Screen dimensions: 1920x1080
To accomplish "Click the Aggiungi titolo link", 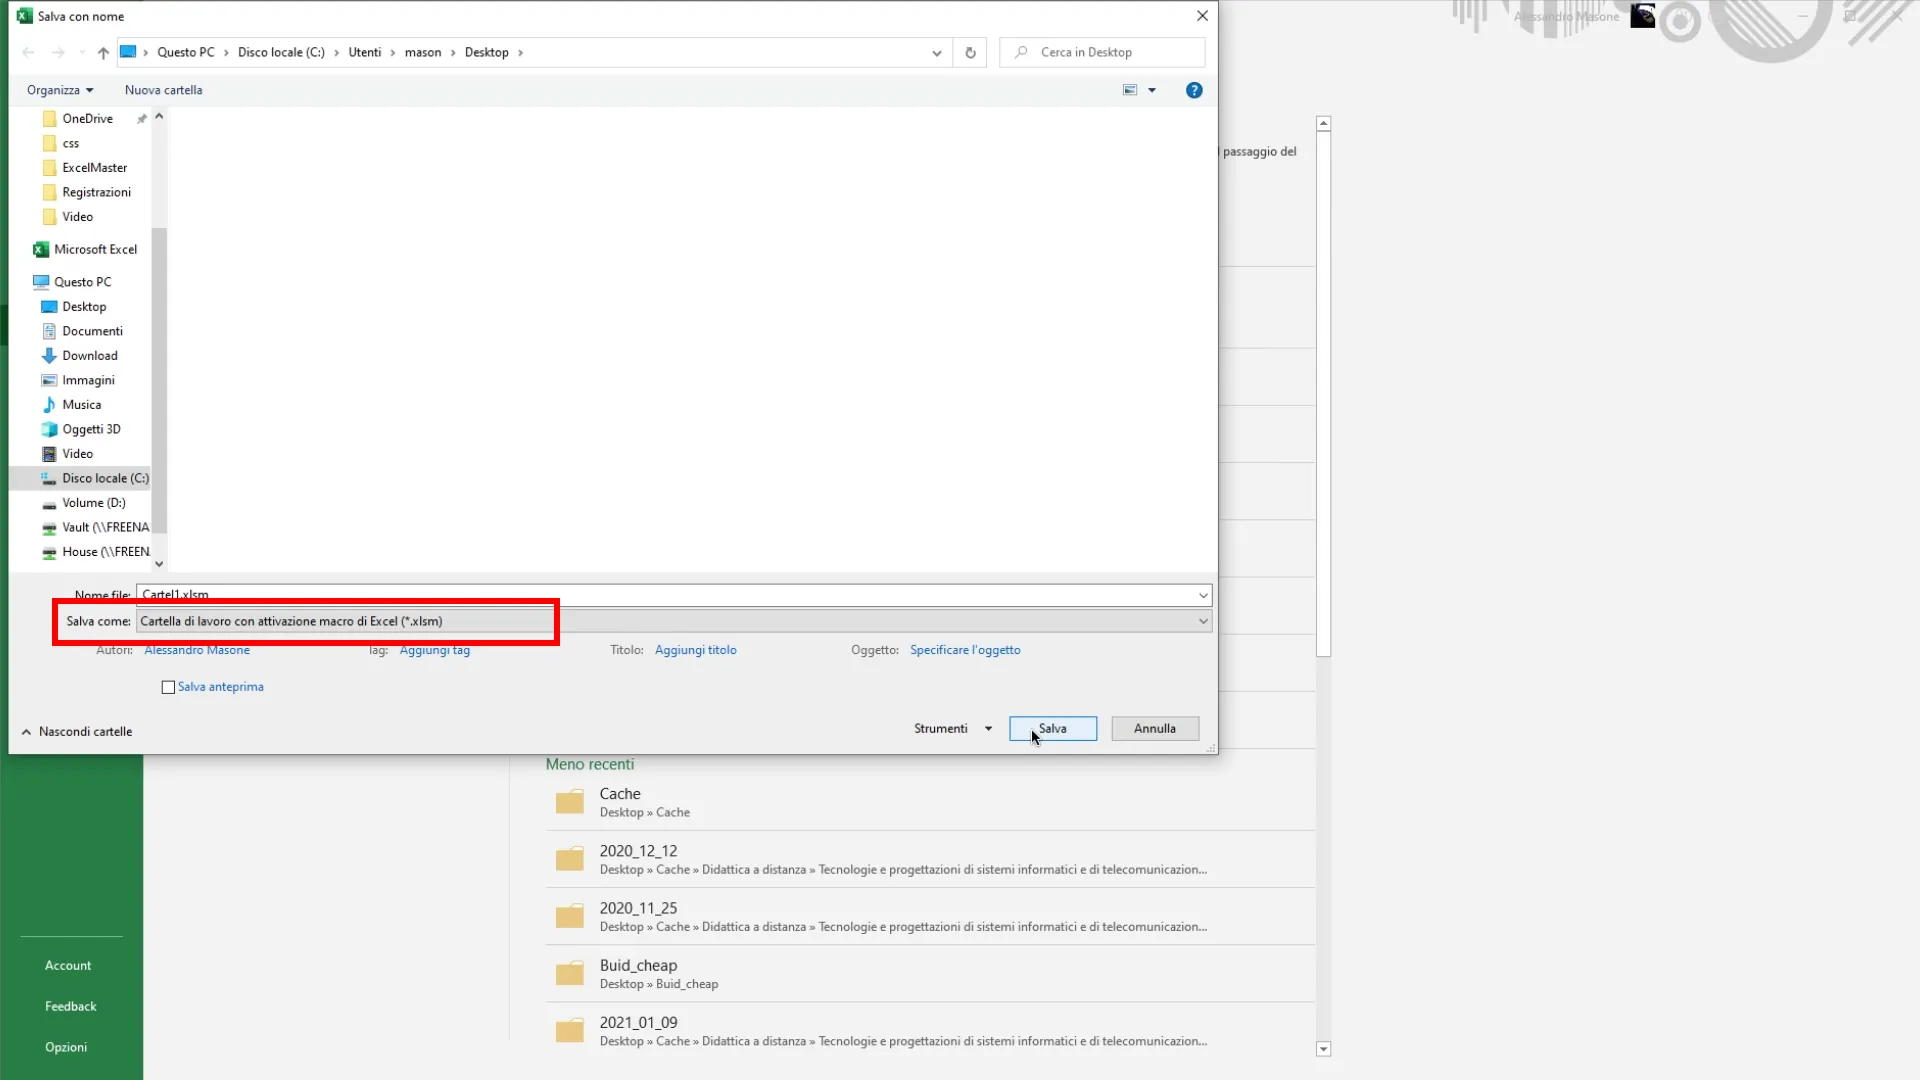I will click(695, 650).
